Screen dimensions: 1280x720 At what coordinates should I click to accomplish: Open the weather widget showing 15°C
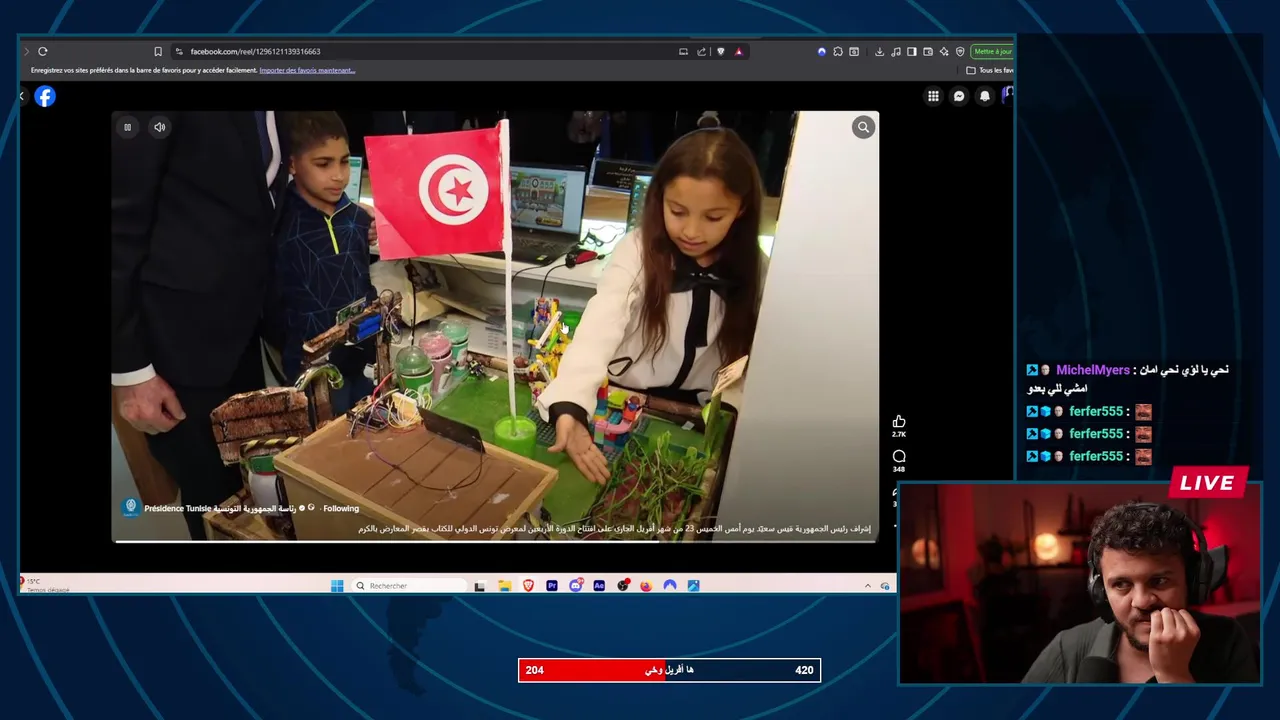[45, 585]
